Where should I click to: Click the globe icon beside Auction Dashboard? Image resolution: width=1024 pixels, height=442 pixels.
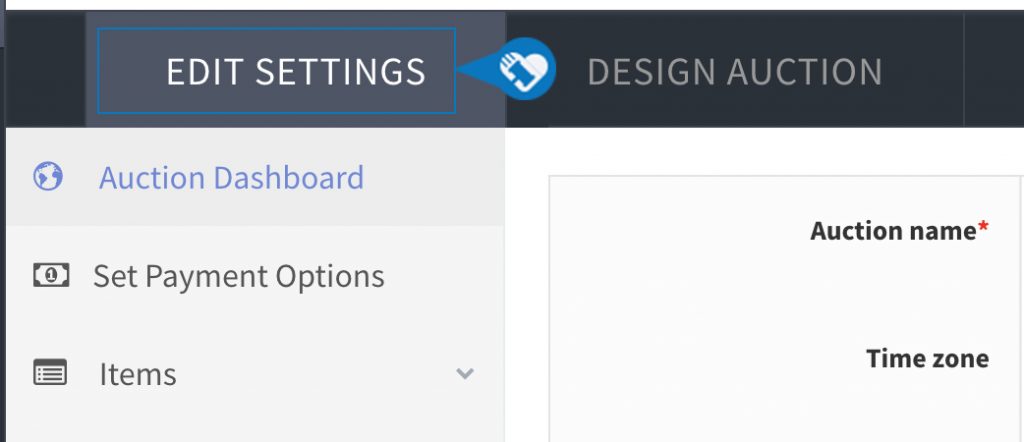click(48, 176)
